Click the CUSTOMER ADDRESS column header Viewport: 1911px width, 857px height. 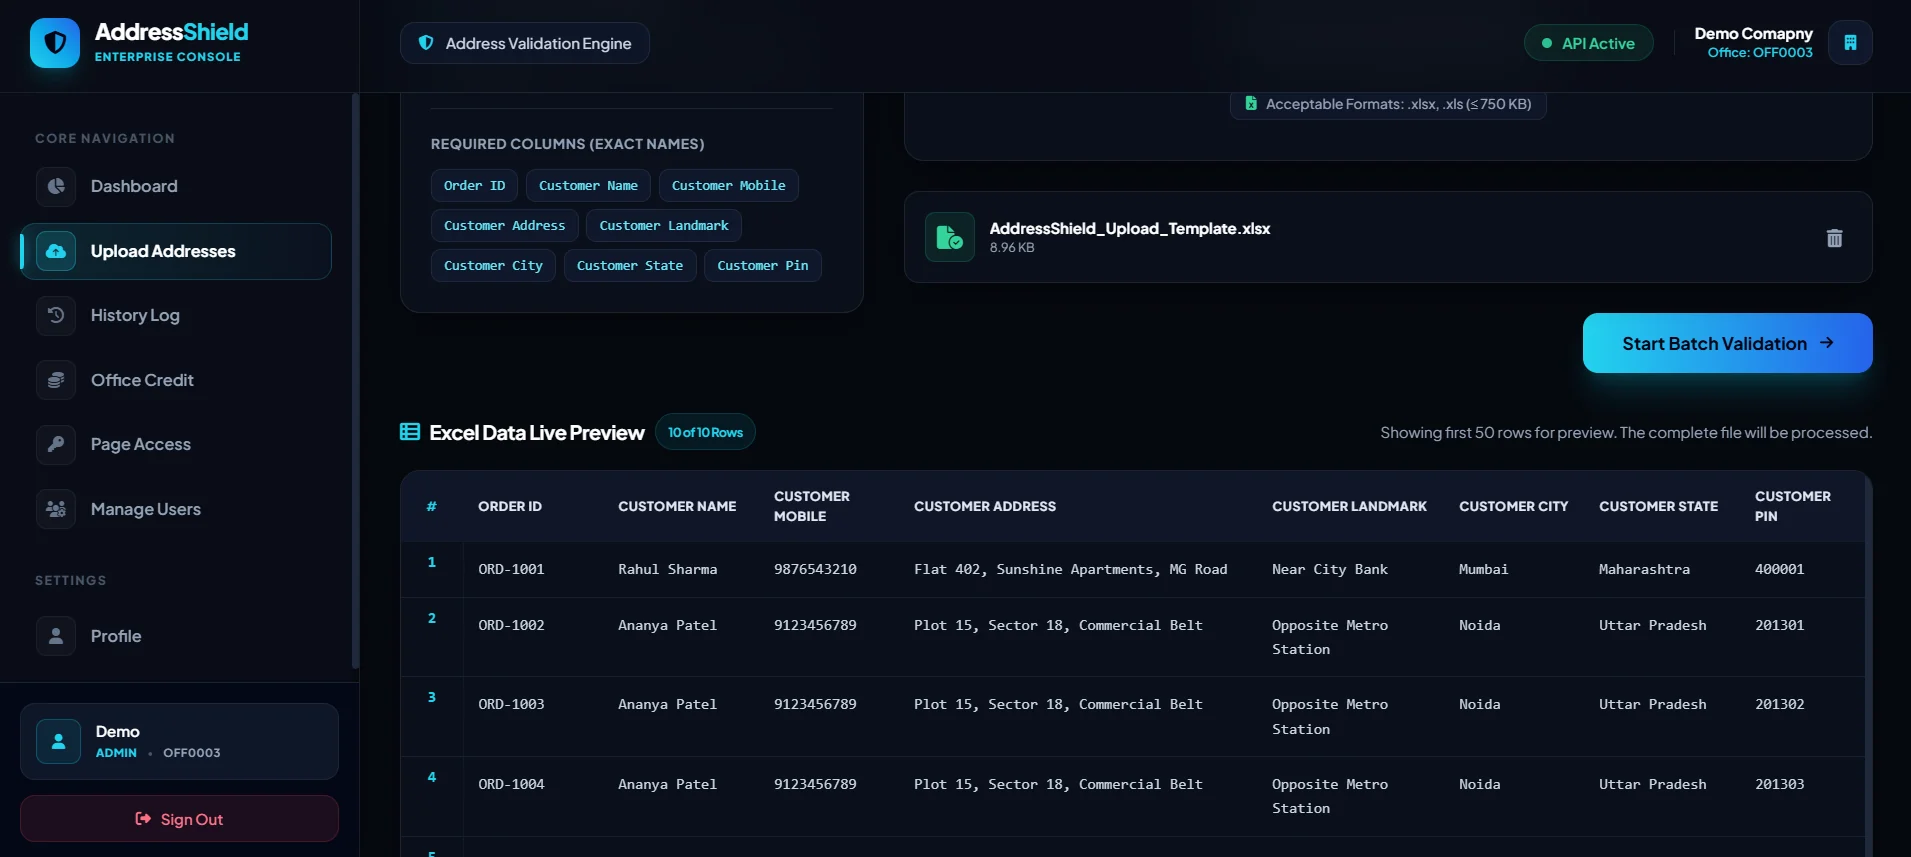pos(985,506)
